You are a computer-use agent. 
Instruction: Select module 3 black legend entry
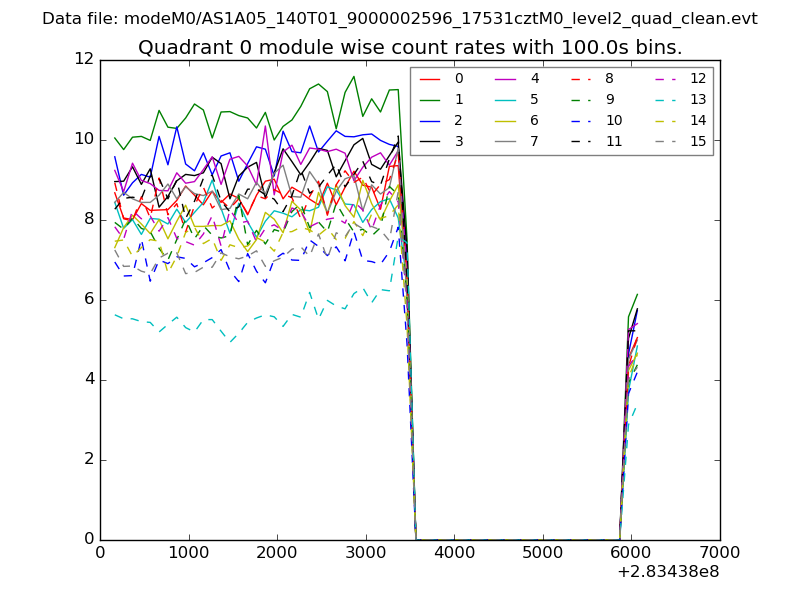pos(429,141)
